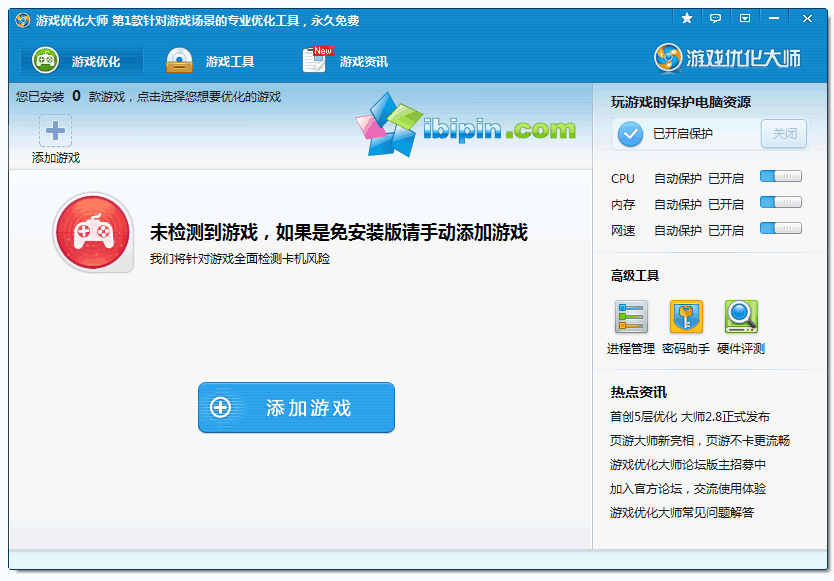Click the feedback speech-bubble icon
834x581 pixels.
tap(715, 19)
